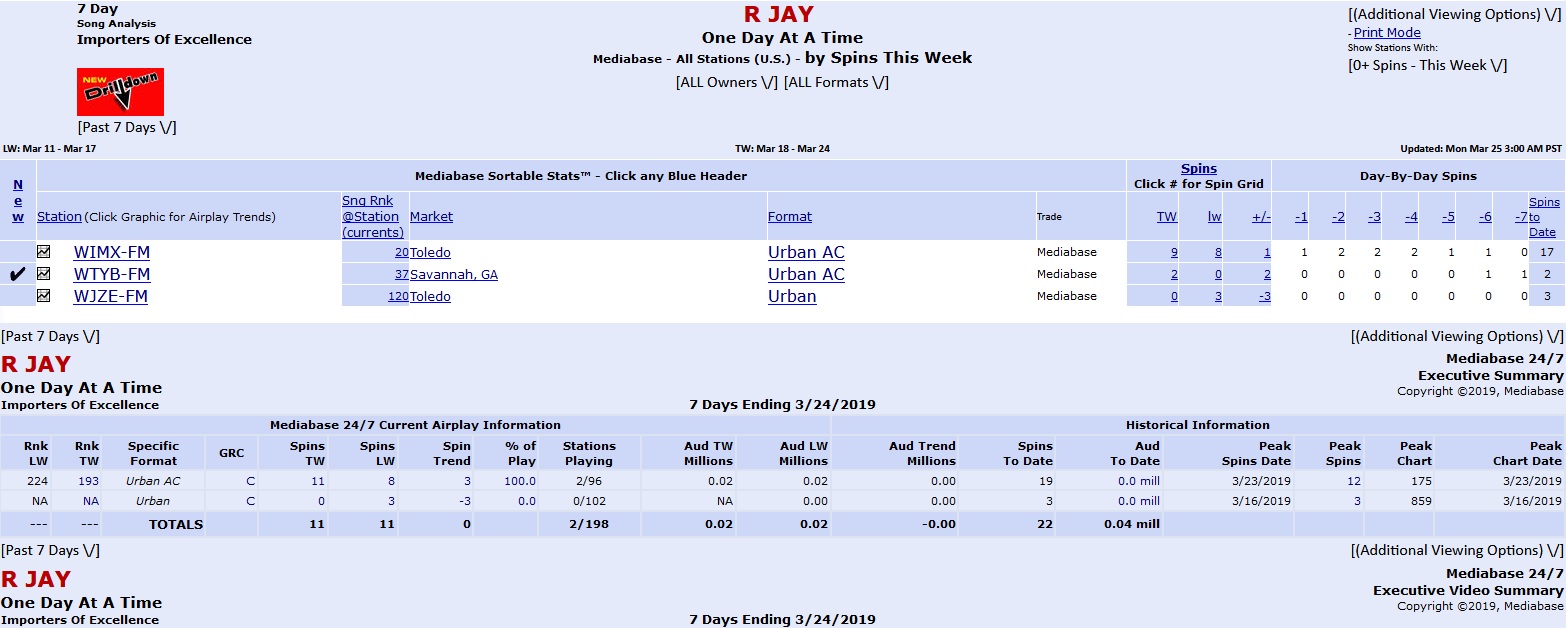Open the New Drilldown graphic
This screenshot has height=628, width=1566.
120,92
